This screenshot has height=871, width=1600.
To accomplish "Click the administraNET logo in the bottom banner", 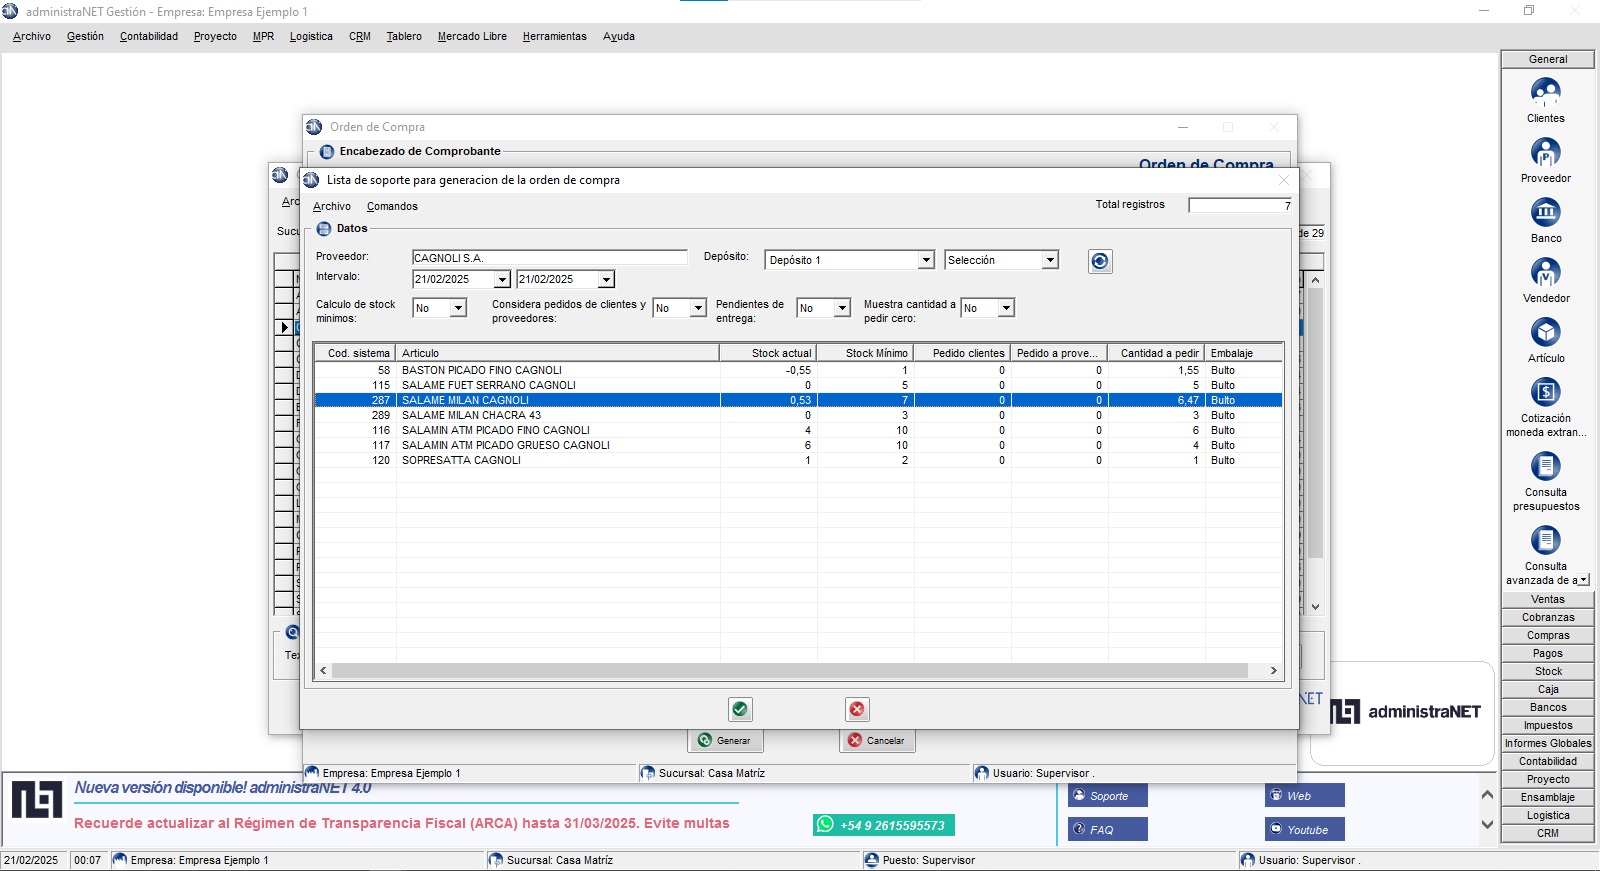I will 37,800.
